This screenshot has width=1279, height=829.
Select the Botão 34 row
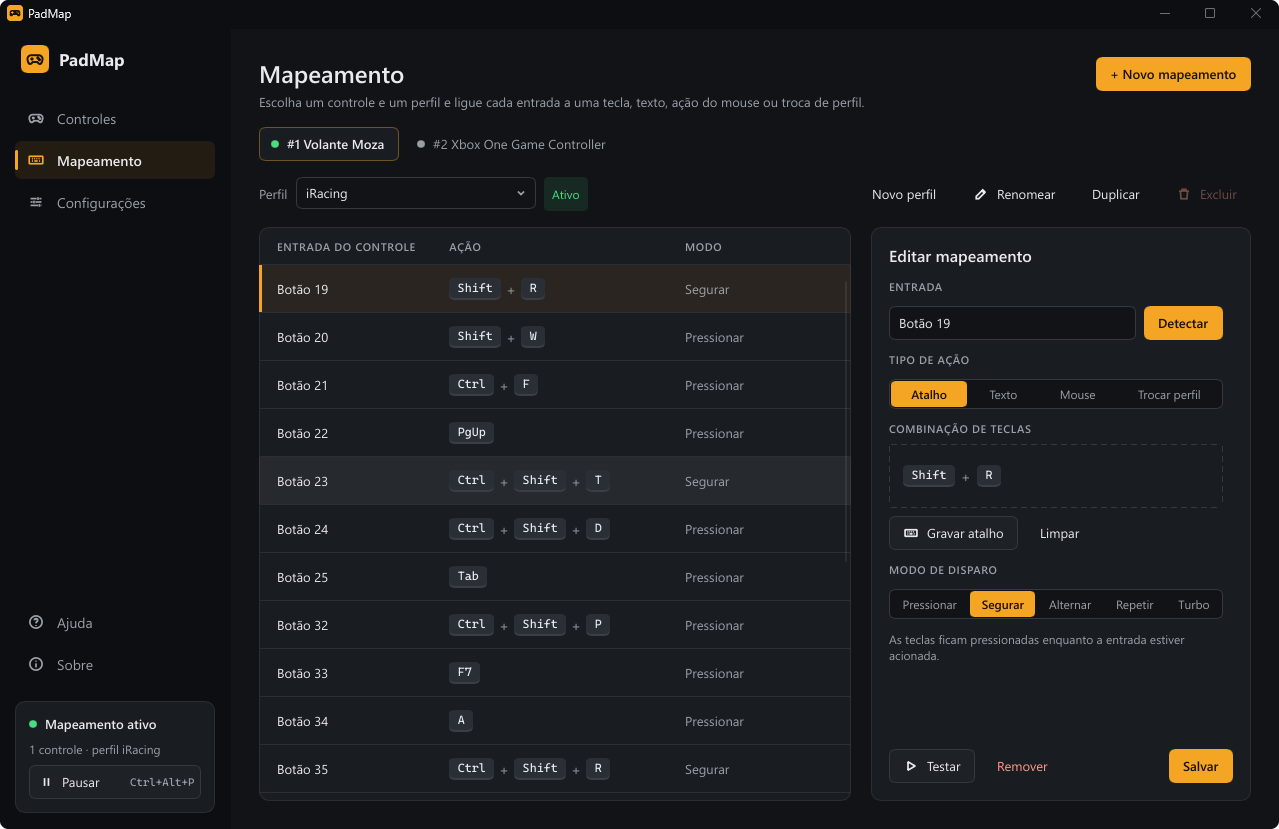(555, 721)
